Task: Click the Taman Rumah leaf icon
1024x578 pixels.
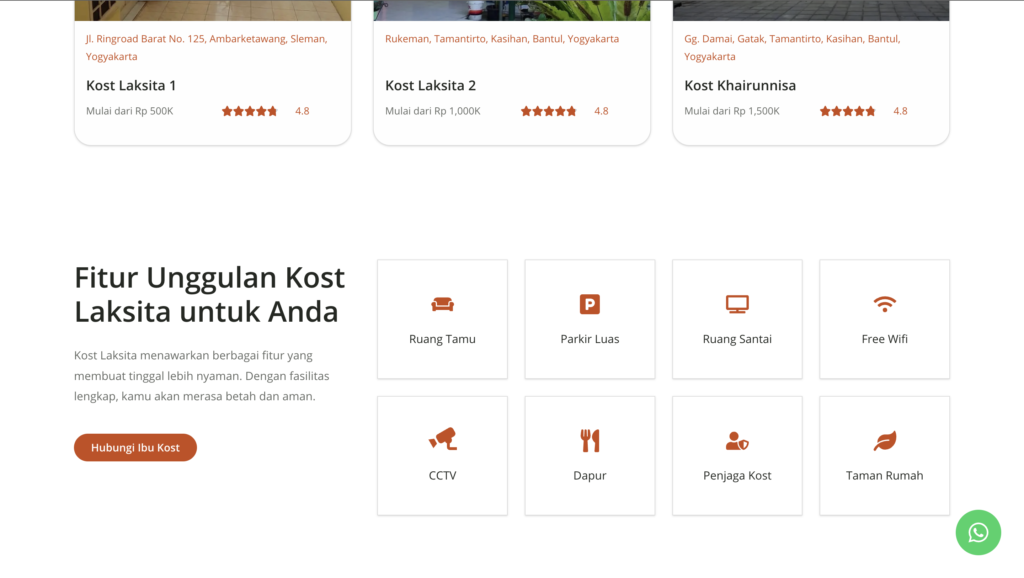Action: 884,440
